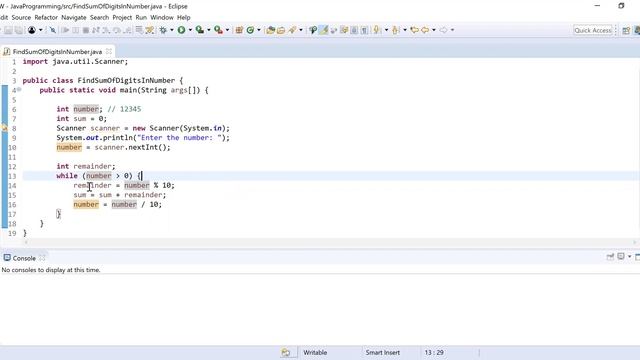Open the Back navigation history dropdown

pyautogui.click(x=434, y=30)
